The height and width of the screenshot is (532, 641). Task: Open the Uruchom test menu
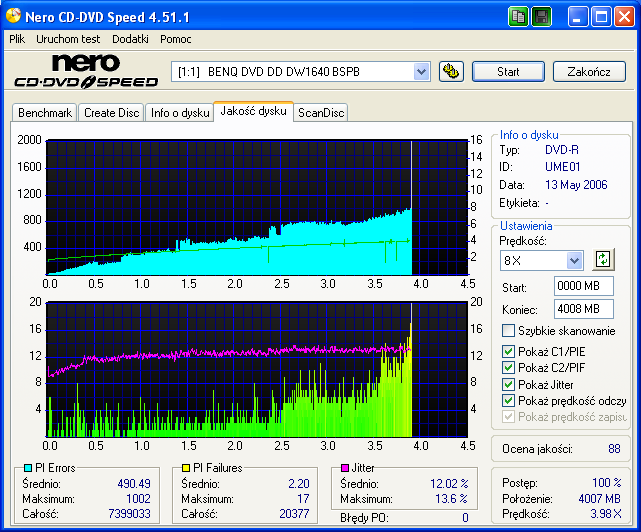pyautogui.click(x=68, y=39)
